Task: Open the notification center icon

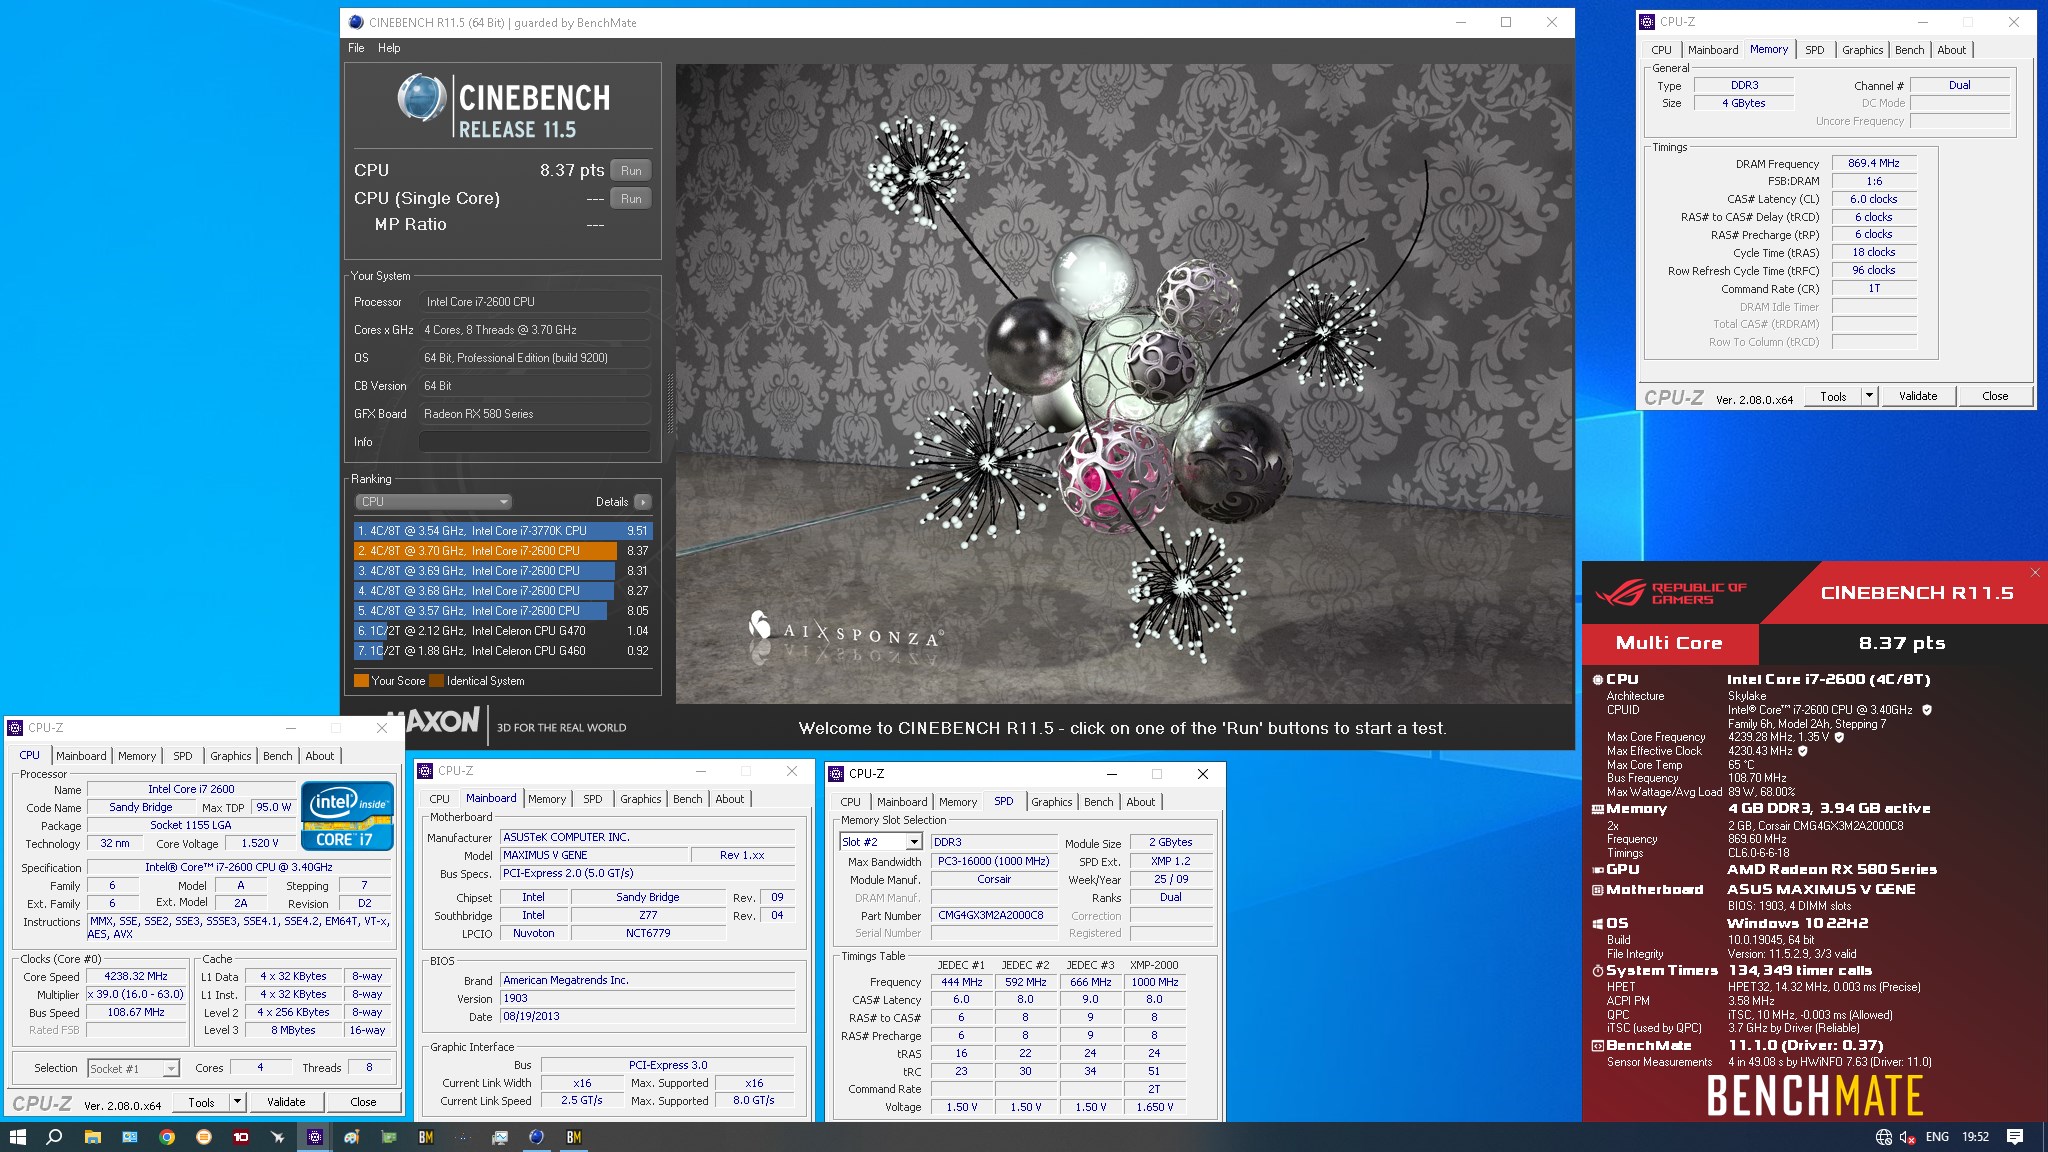Action: [2015, 1137]
